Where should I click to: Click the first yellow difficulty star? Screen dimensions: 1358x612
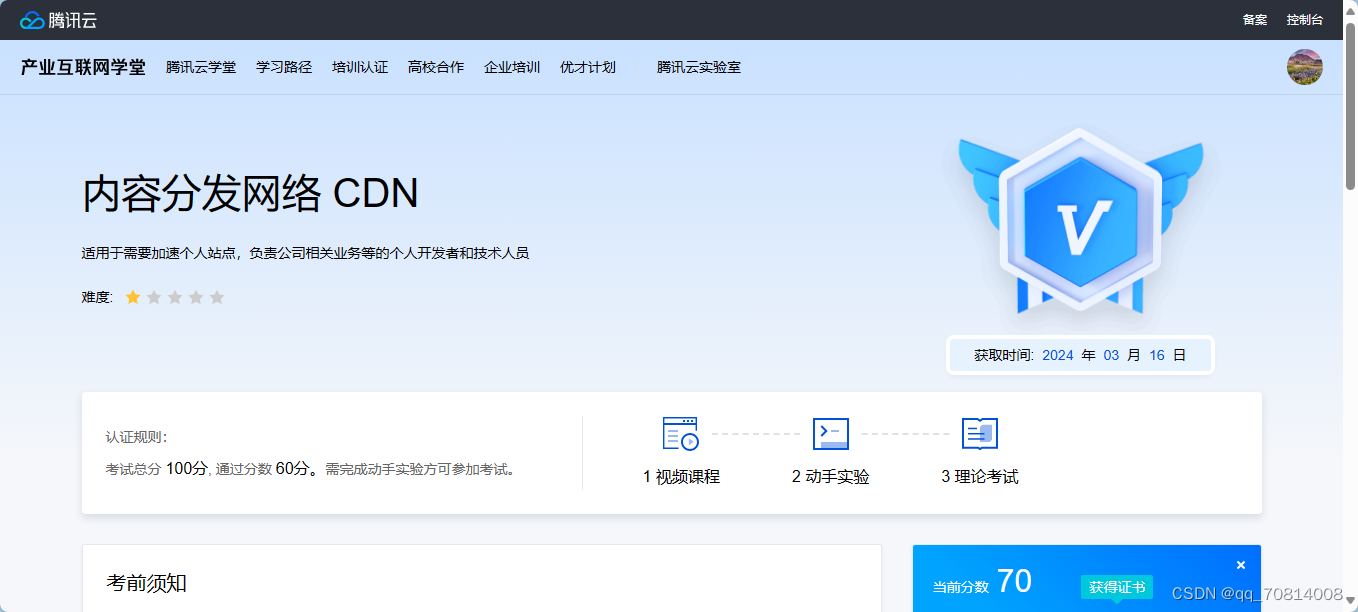point(133,297)
